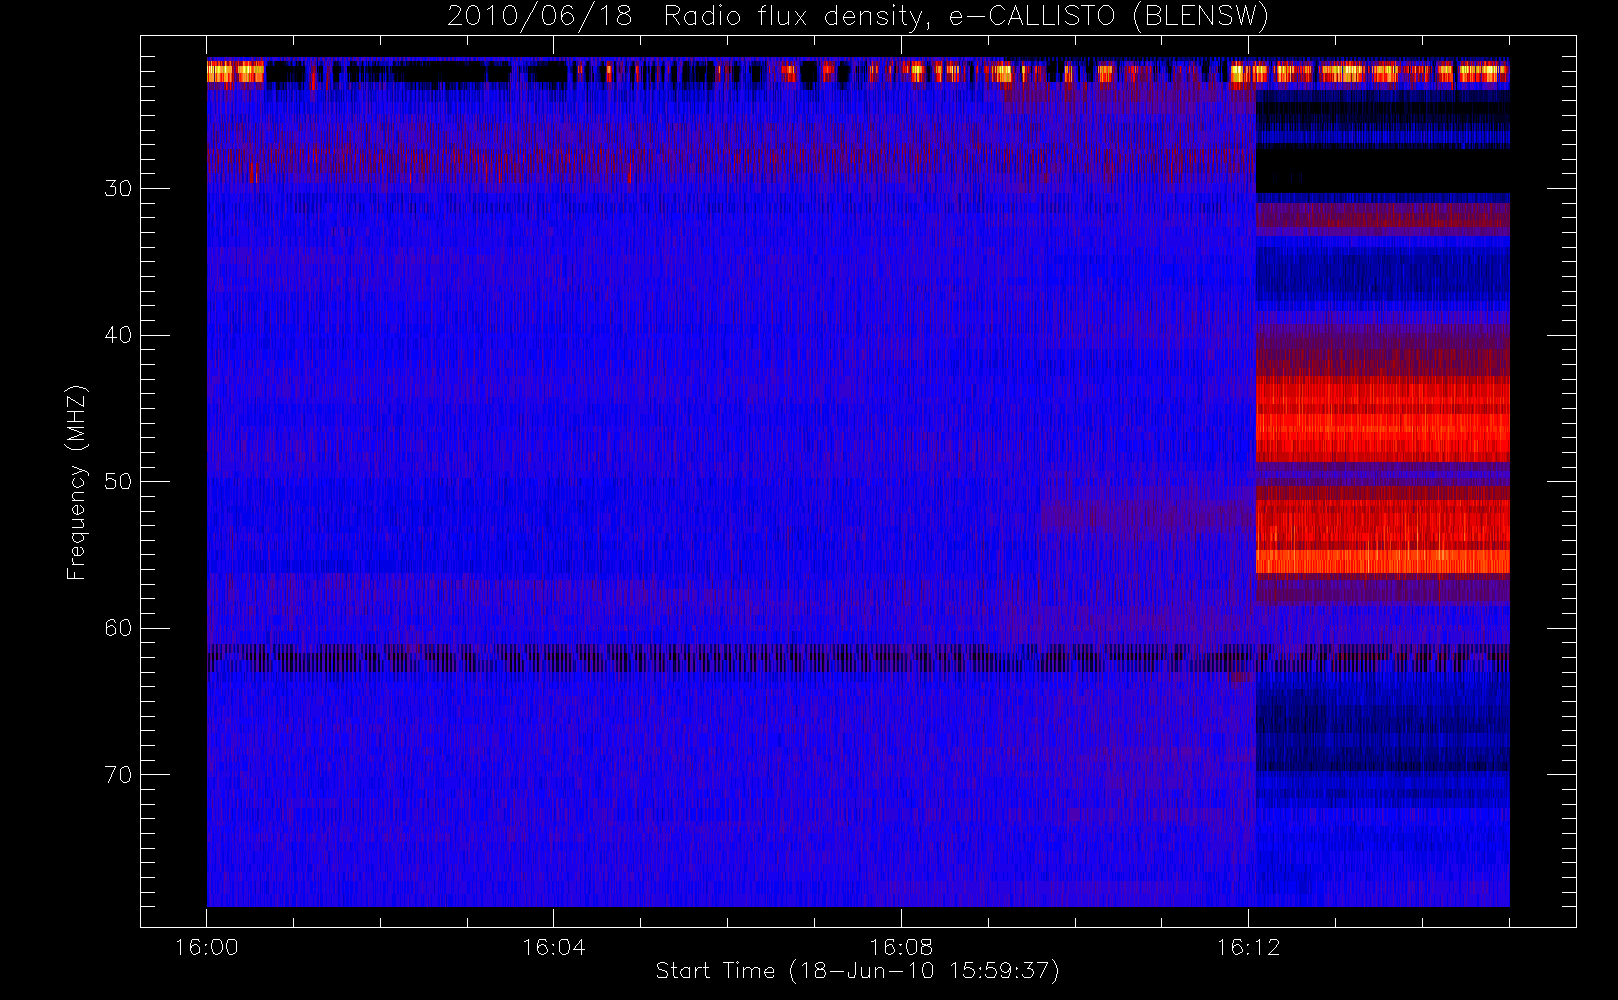Click the 50 frequency tick label
Screen dimensions: 1618x1000
118,482
